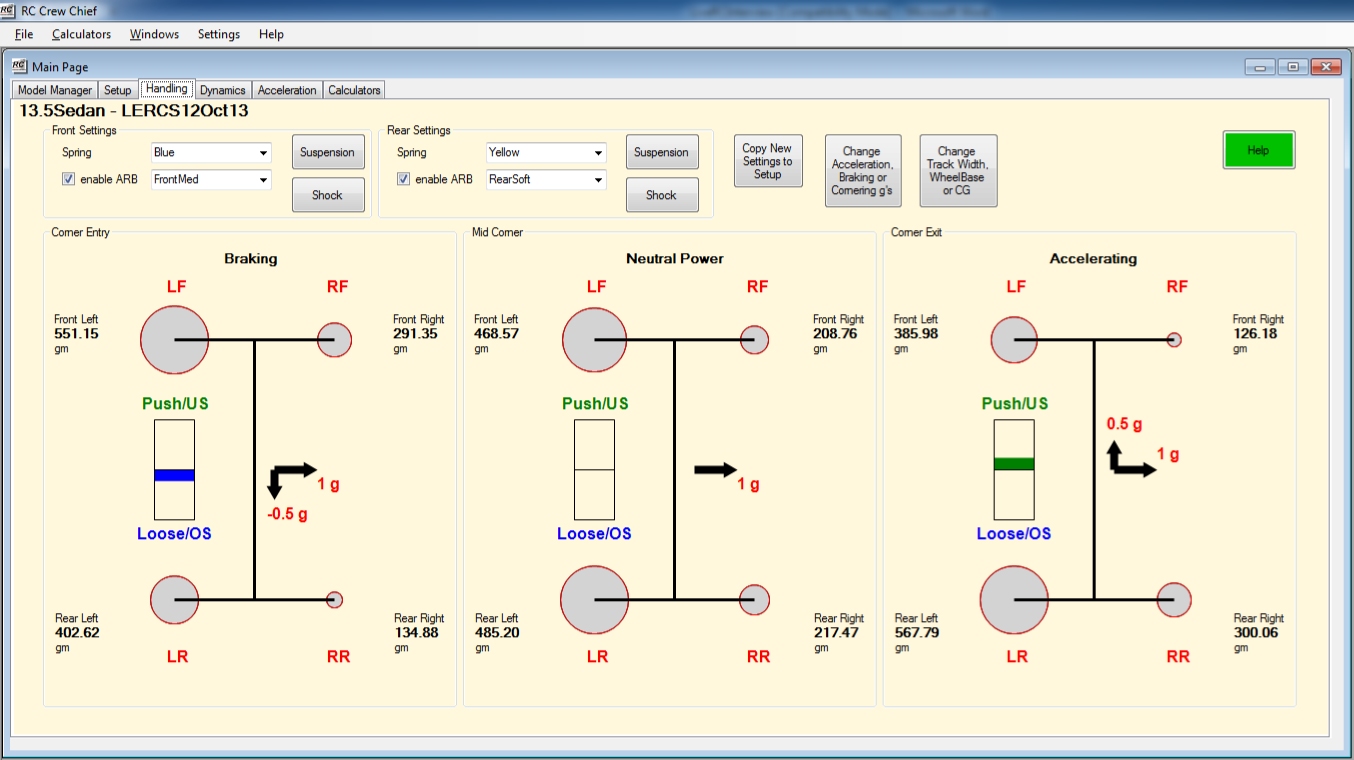Click the front Shock button
The image size is (1354, 760).
328,195
